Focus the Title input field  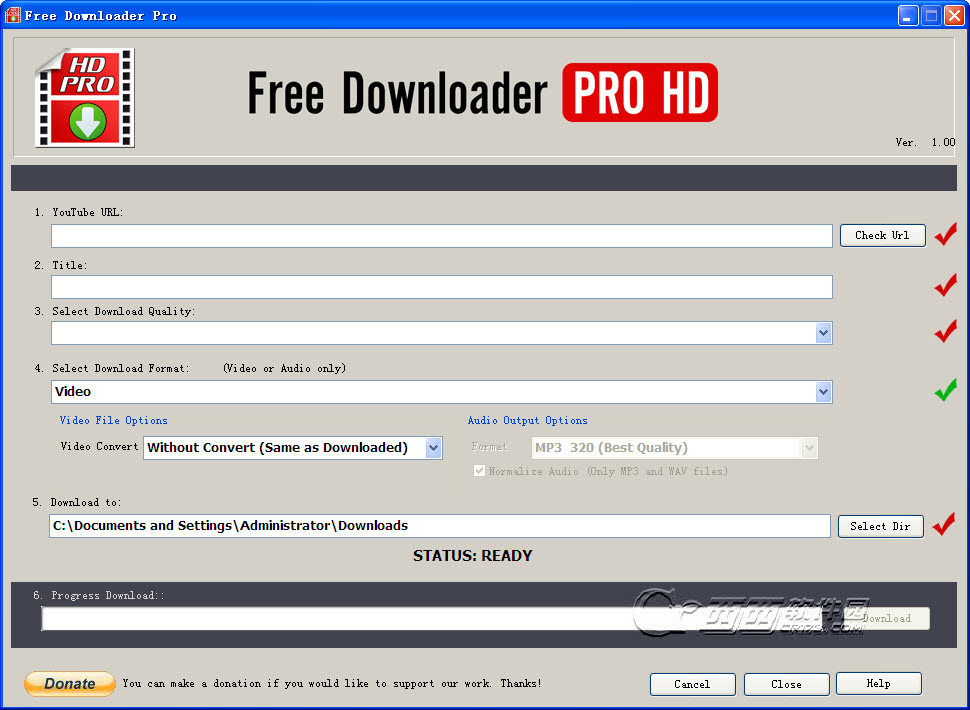click(x=442, y=287)
